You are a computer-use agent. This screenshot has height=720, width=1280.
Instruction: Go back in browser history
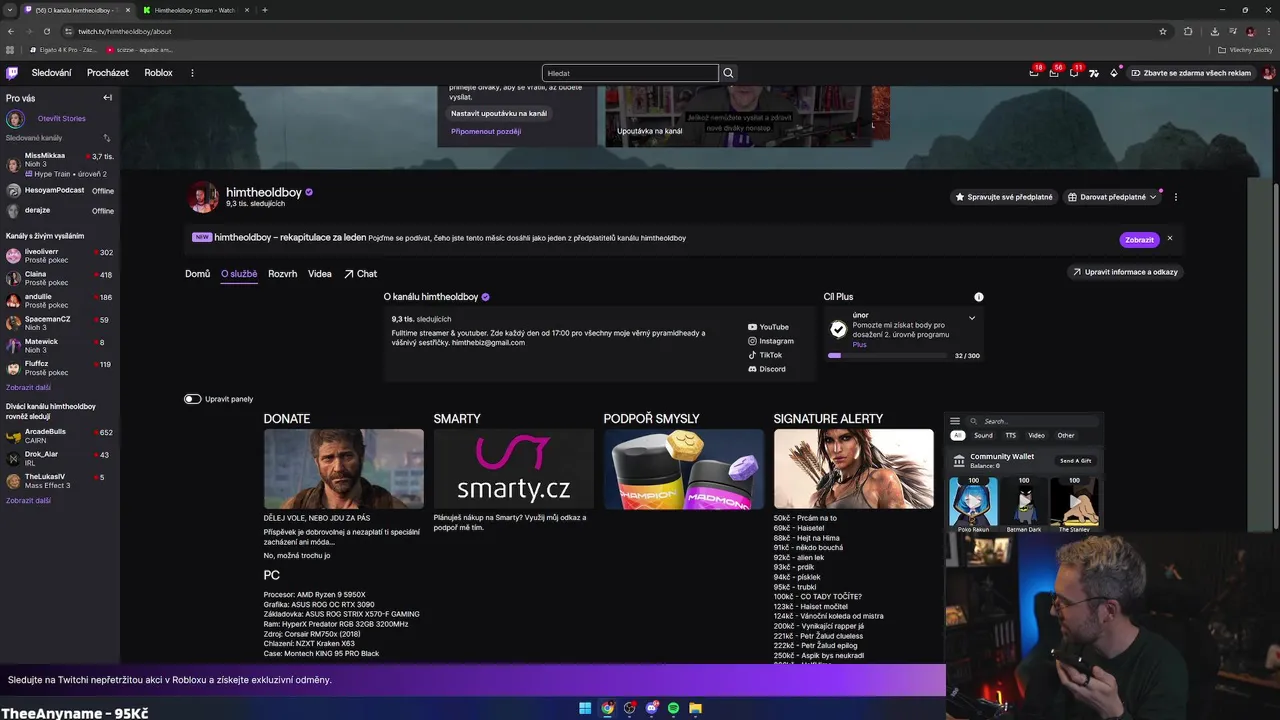pos(11,31)
